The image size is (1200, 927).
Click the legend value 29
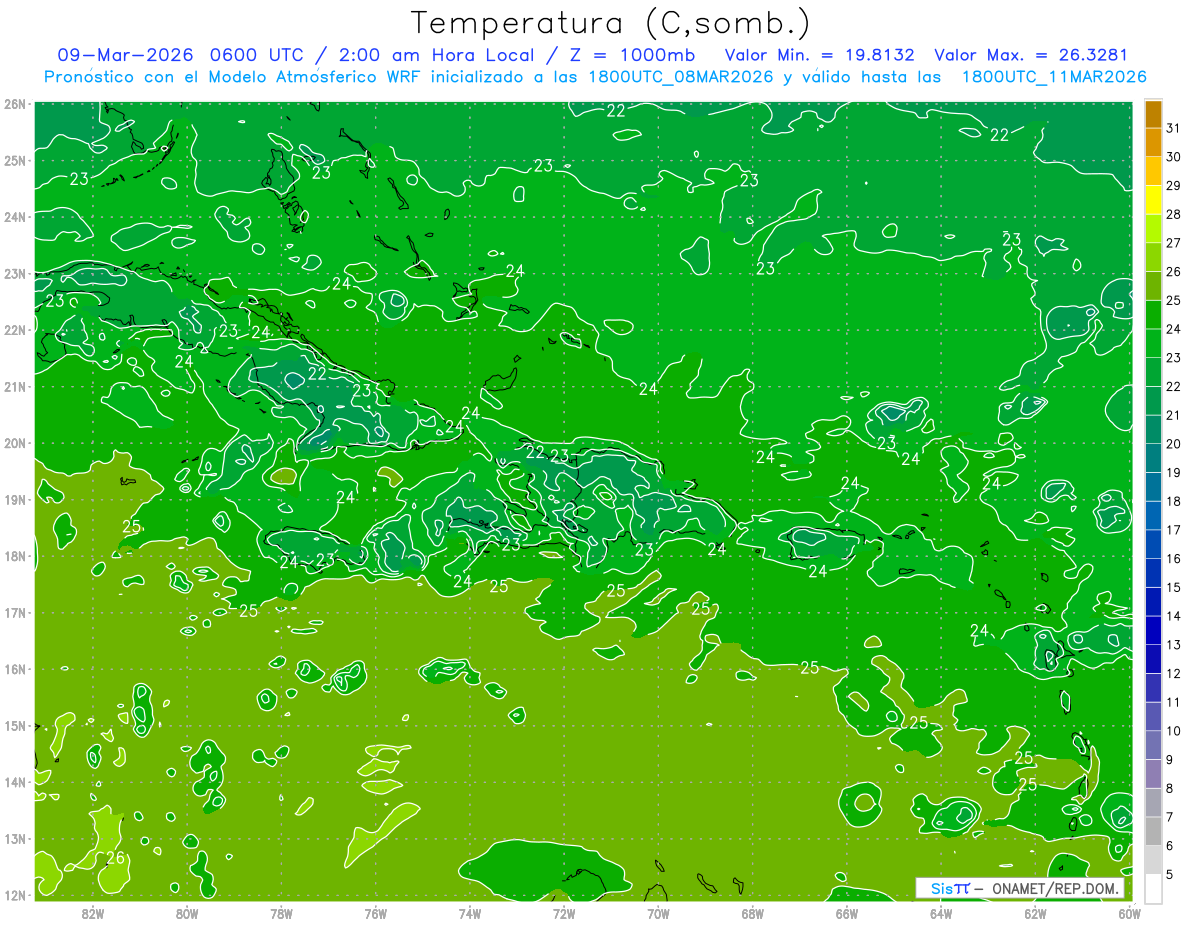click(x=1173, y=186)
